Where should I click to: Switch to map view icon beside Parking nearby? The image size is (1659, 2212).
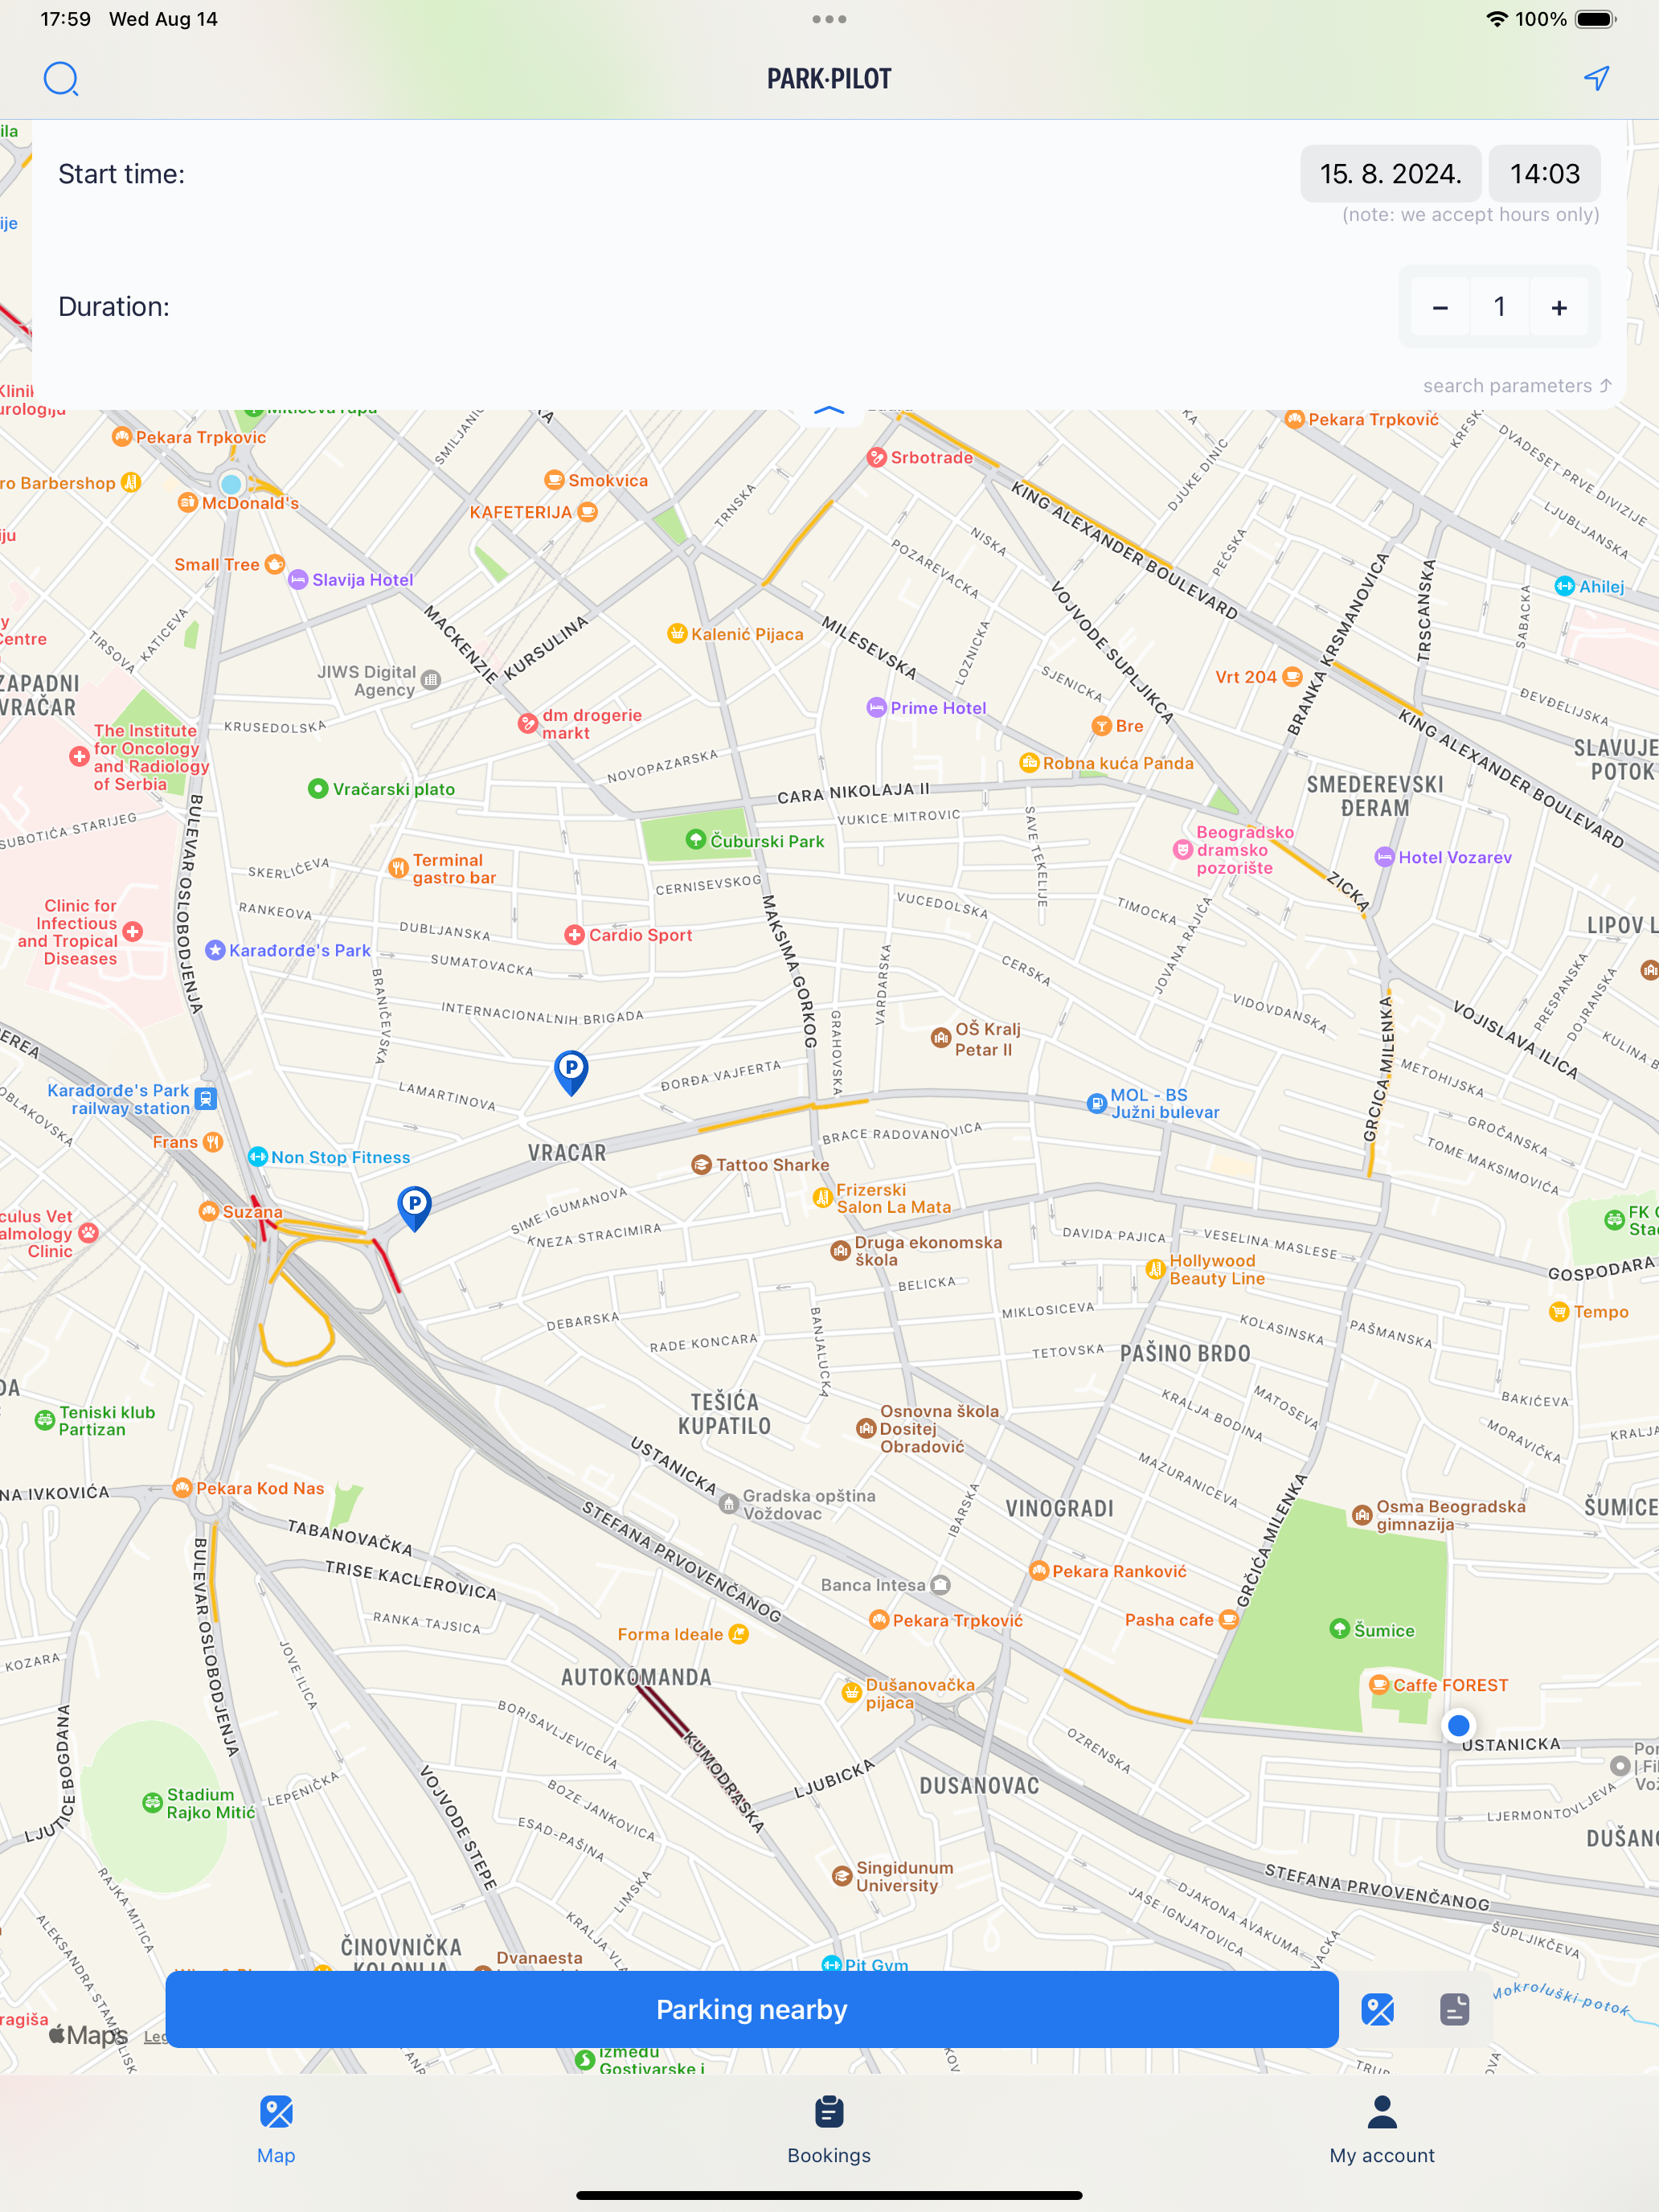1377,2009
